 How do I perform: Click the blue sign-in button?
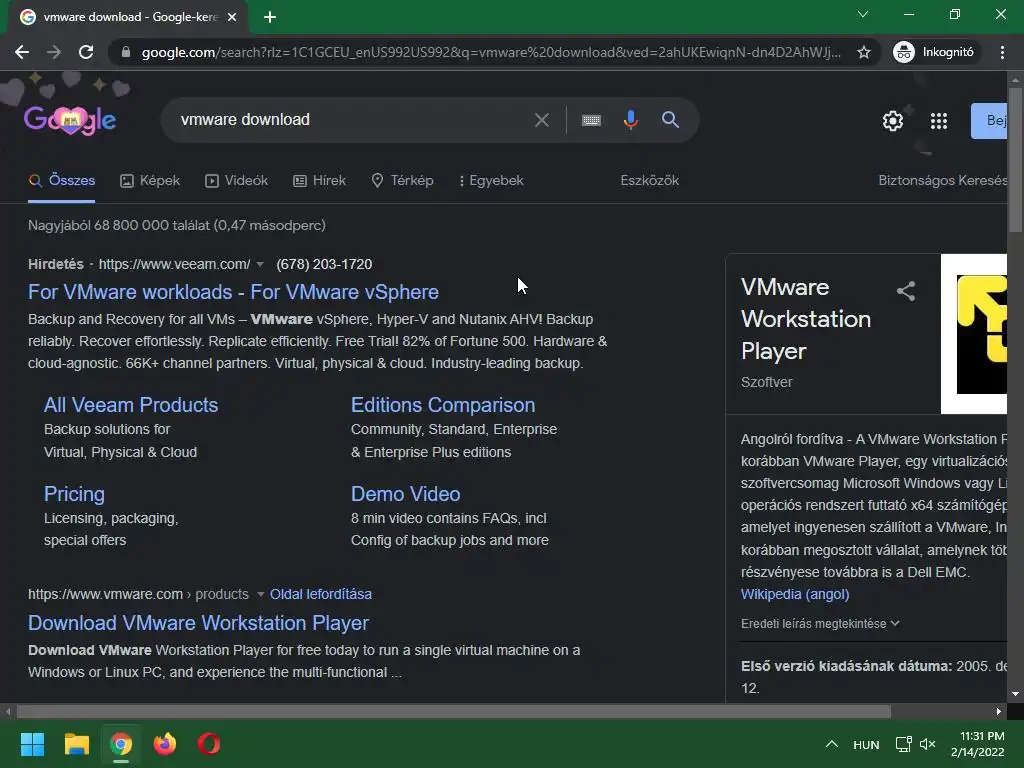click(x=989, y=121)
